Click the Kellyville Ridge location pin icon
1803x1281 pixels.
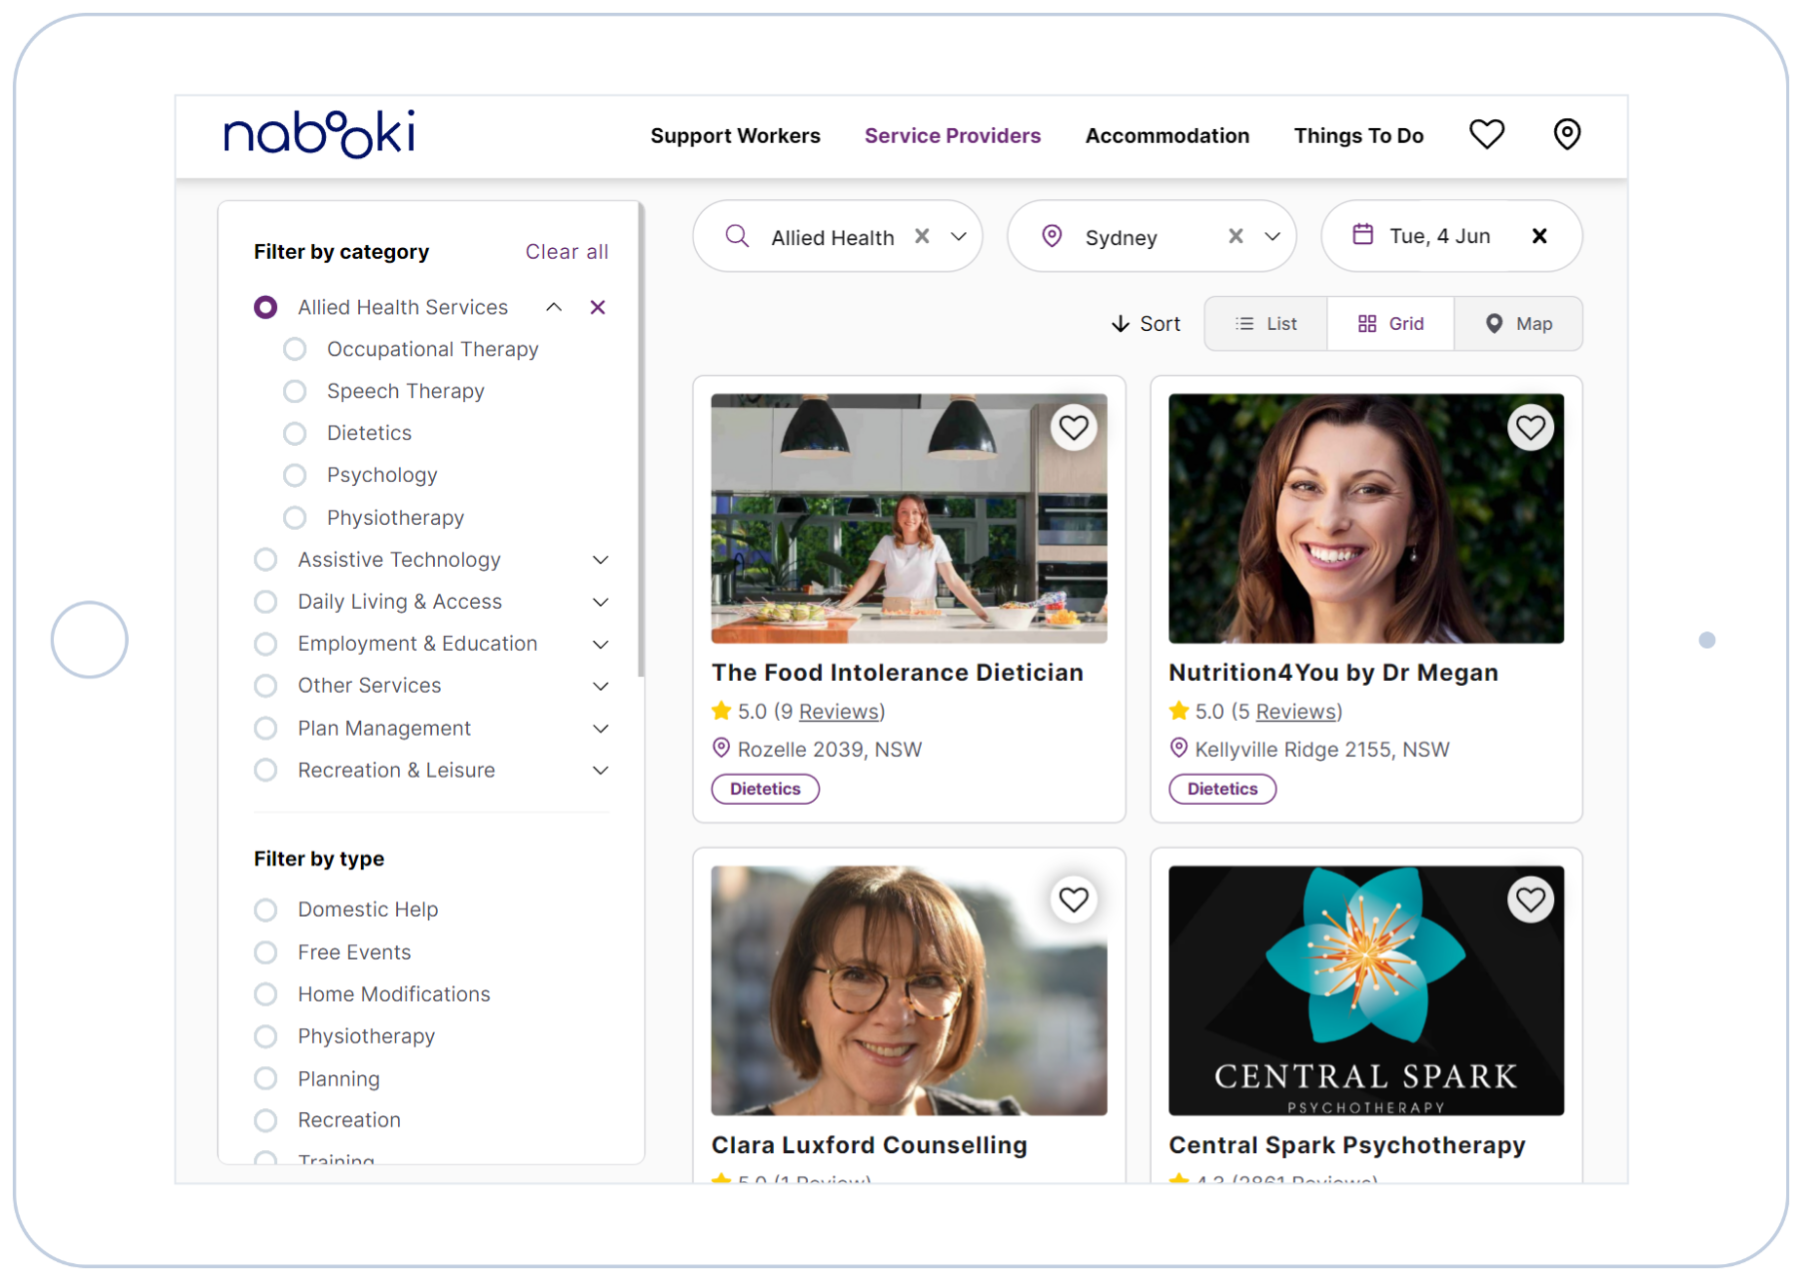click(1179, 748)
